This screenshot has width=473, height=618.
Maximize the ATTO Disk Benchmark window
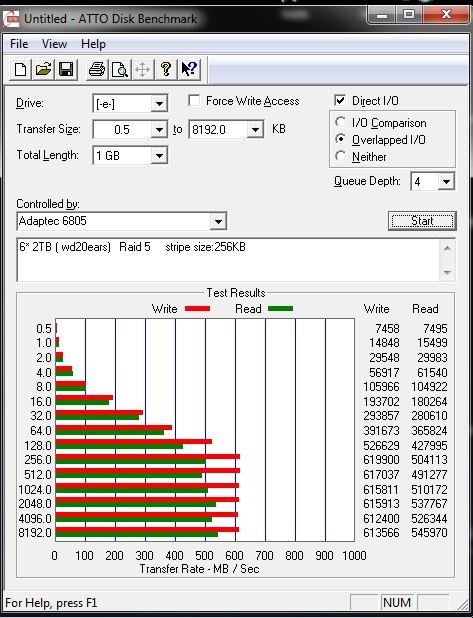pos(408,15)
